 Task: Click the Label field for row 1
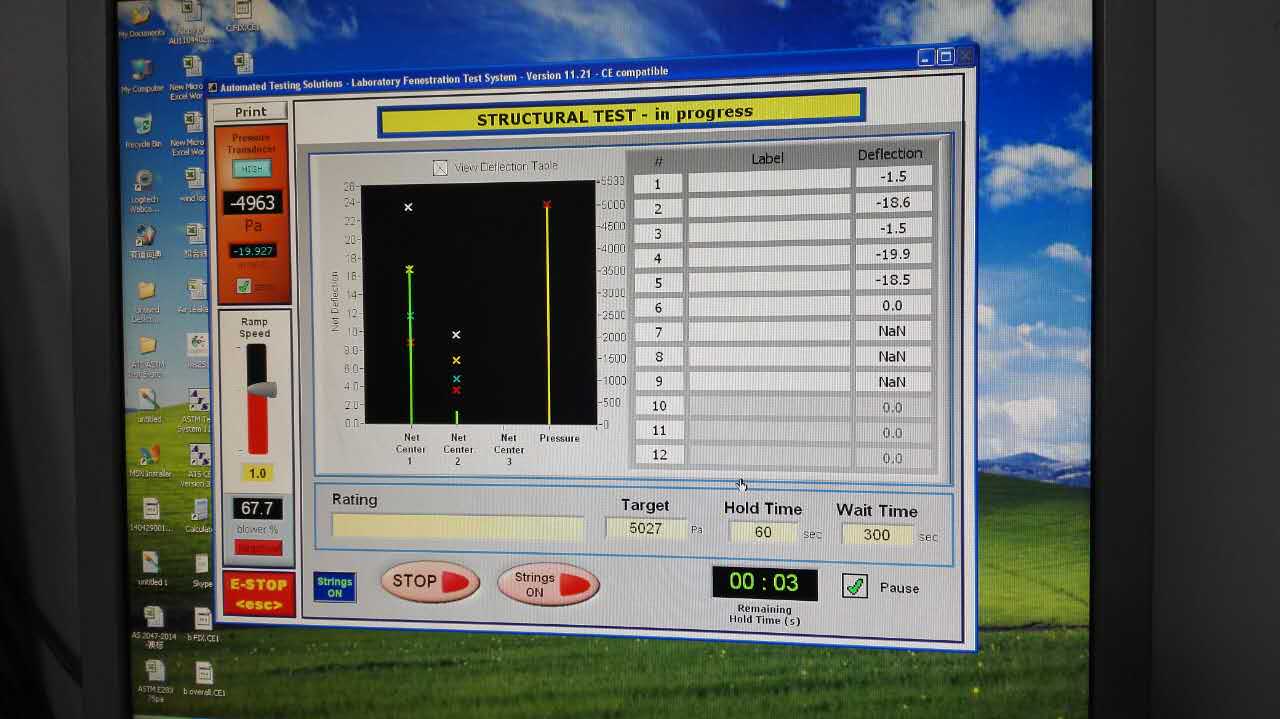coord(768,181)
